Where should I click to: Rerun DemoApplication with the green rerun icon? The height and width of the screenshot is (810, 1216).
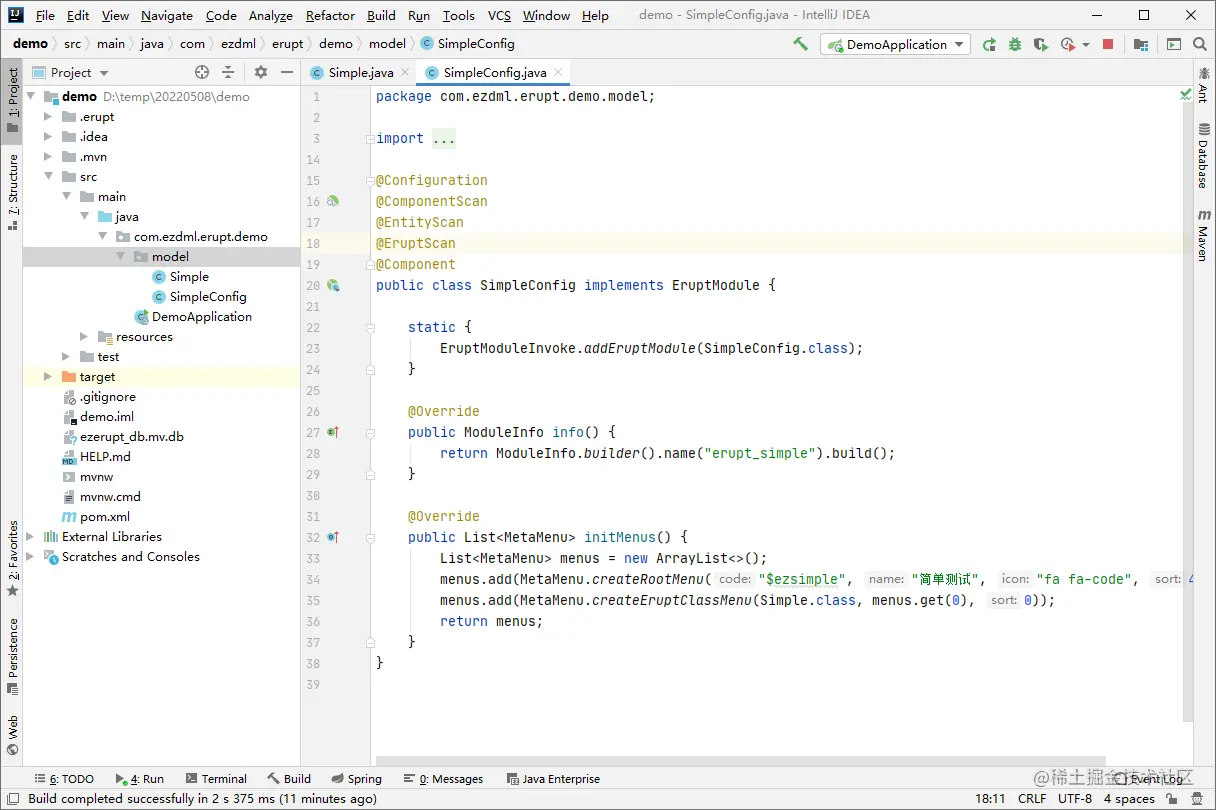(x=989, y=44)
